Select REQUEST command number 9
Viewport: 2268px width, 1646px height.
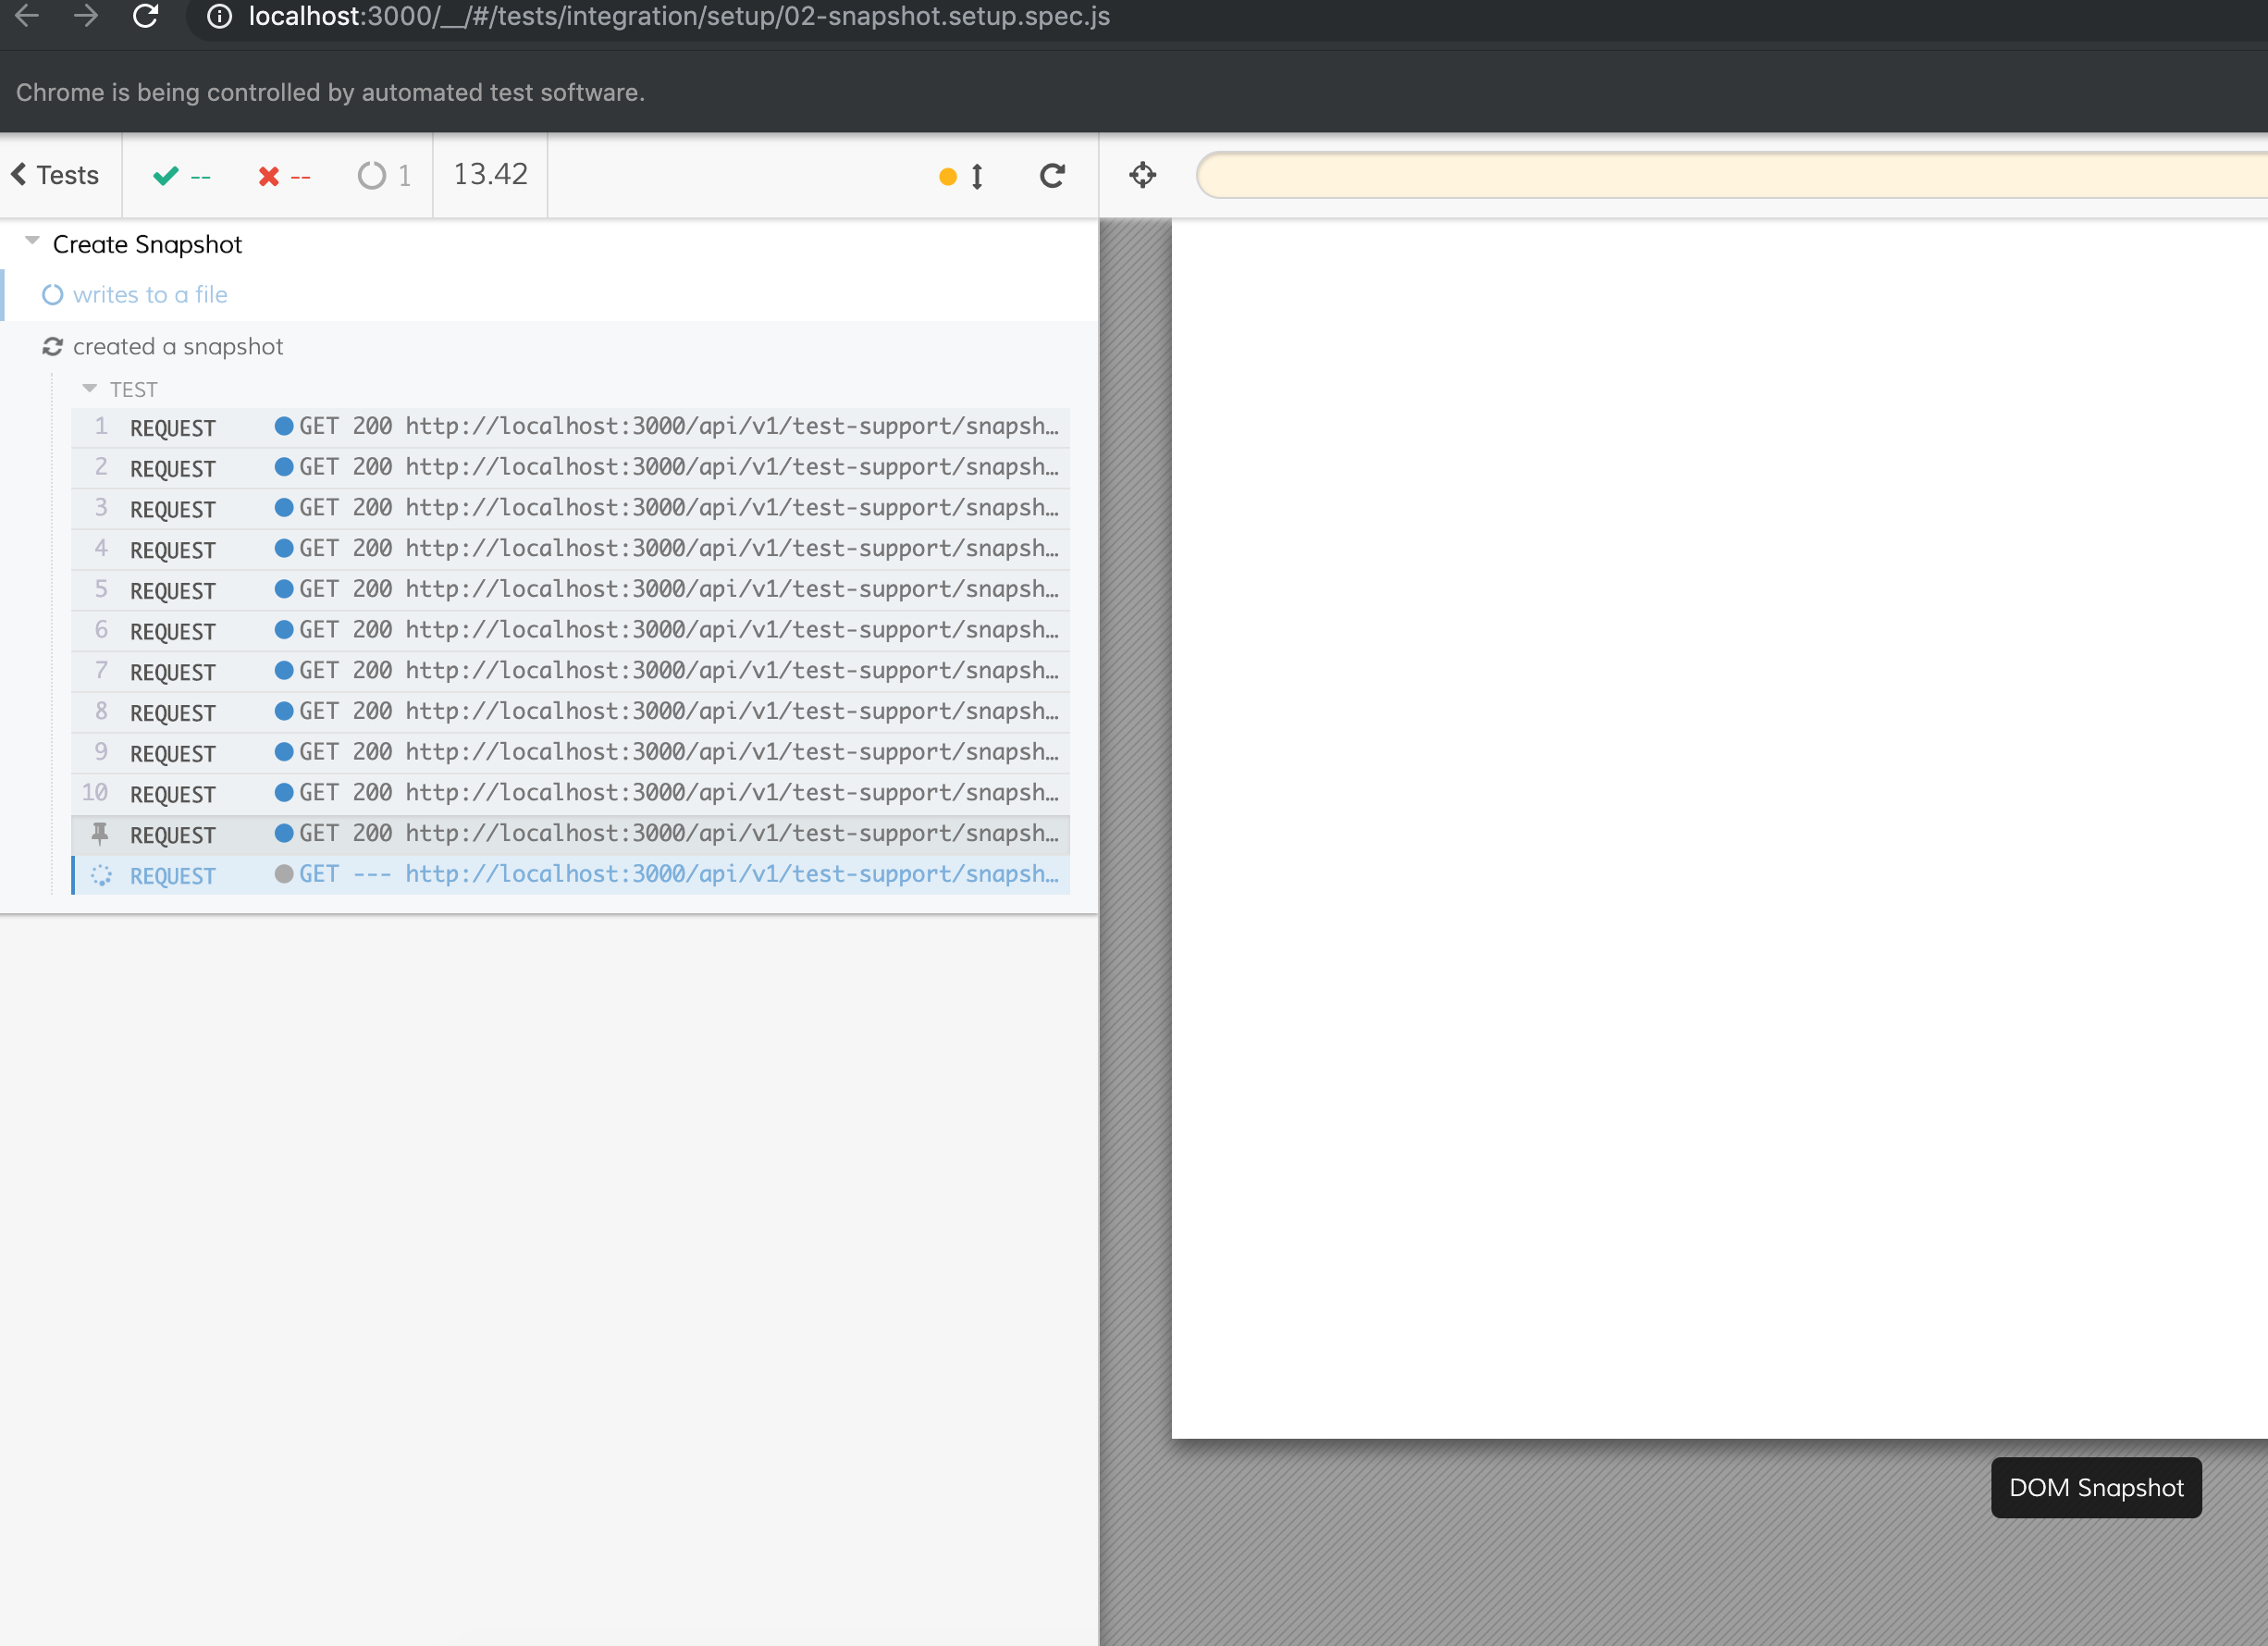tap(571, 753)
